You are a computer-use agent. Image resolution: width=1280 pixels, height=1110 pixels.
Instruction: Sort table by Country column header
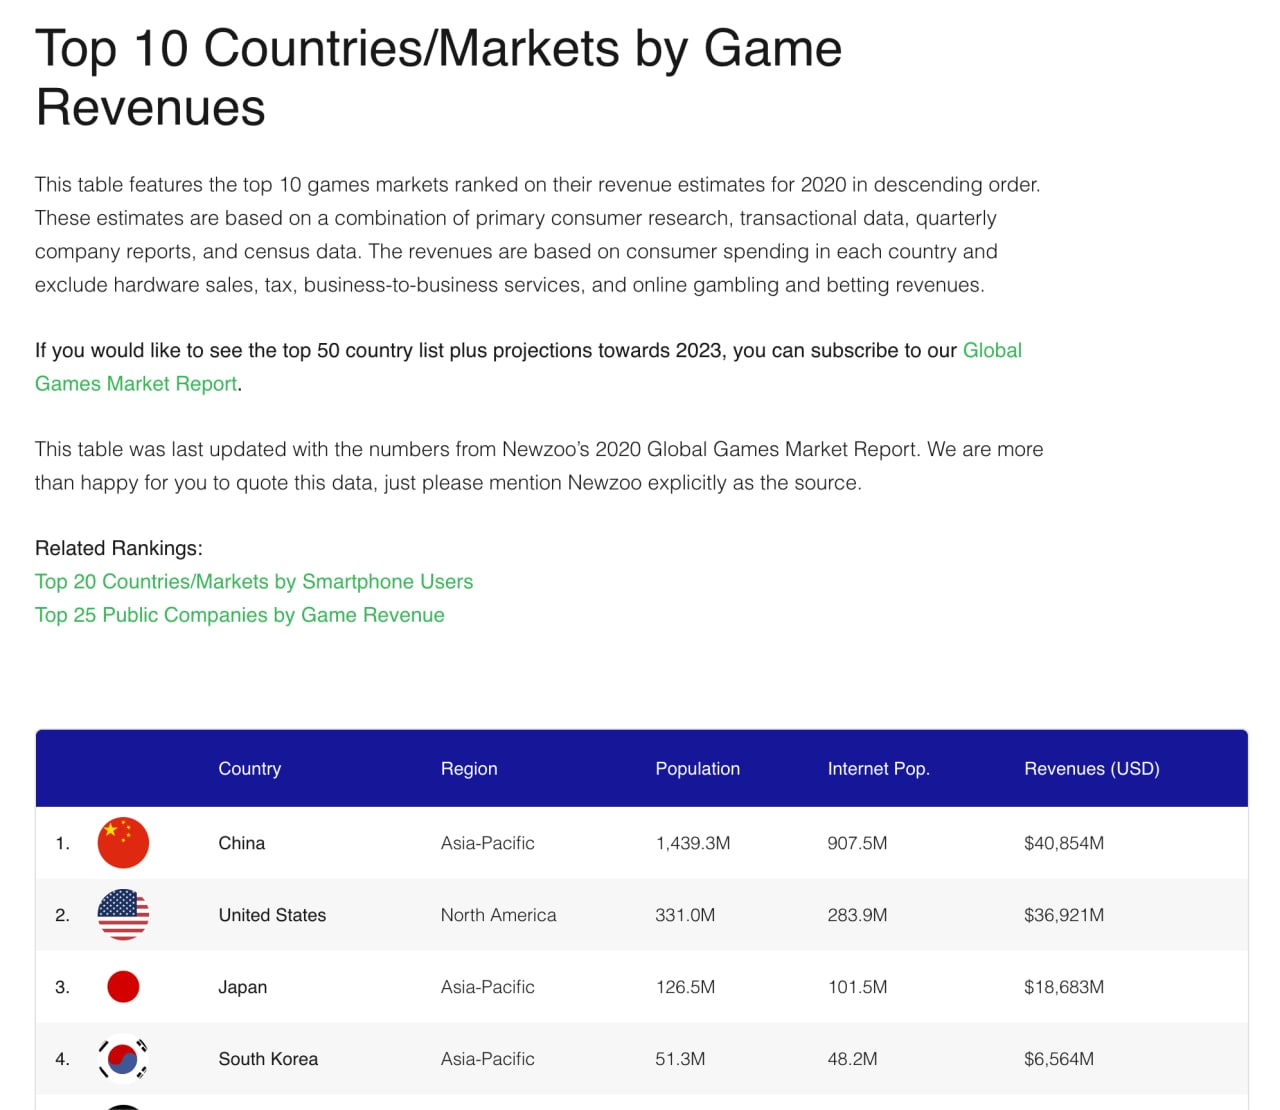(x=250, y=769)
